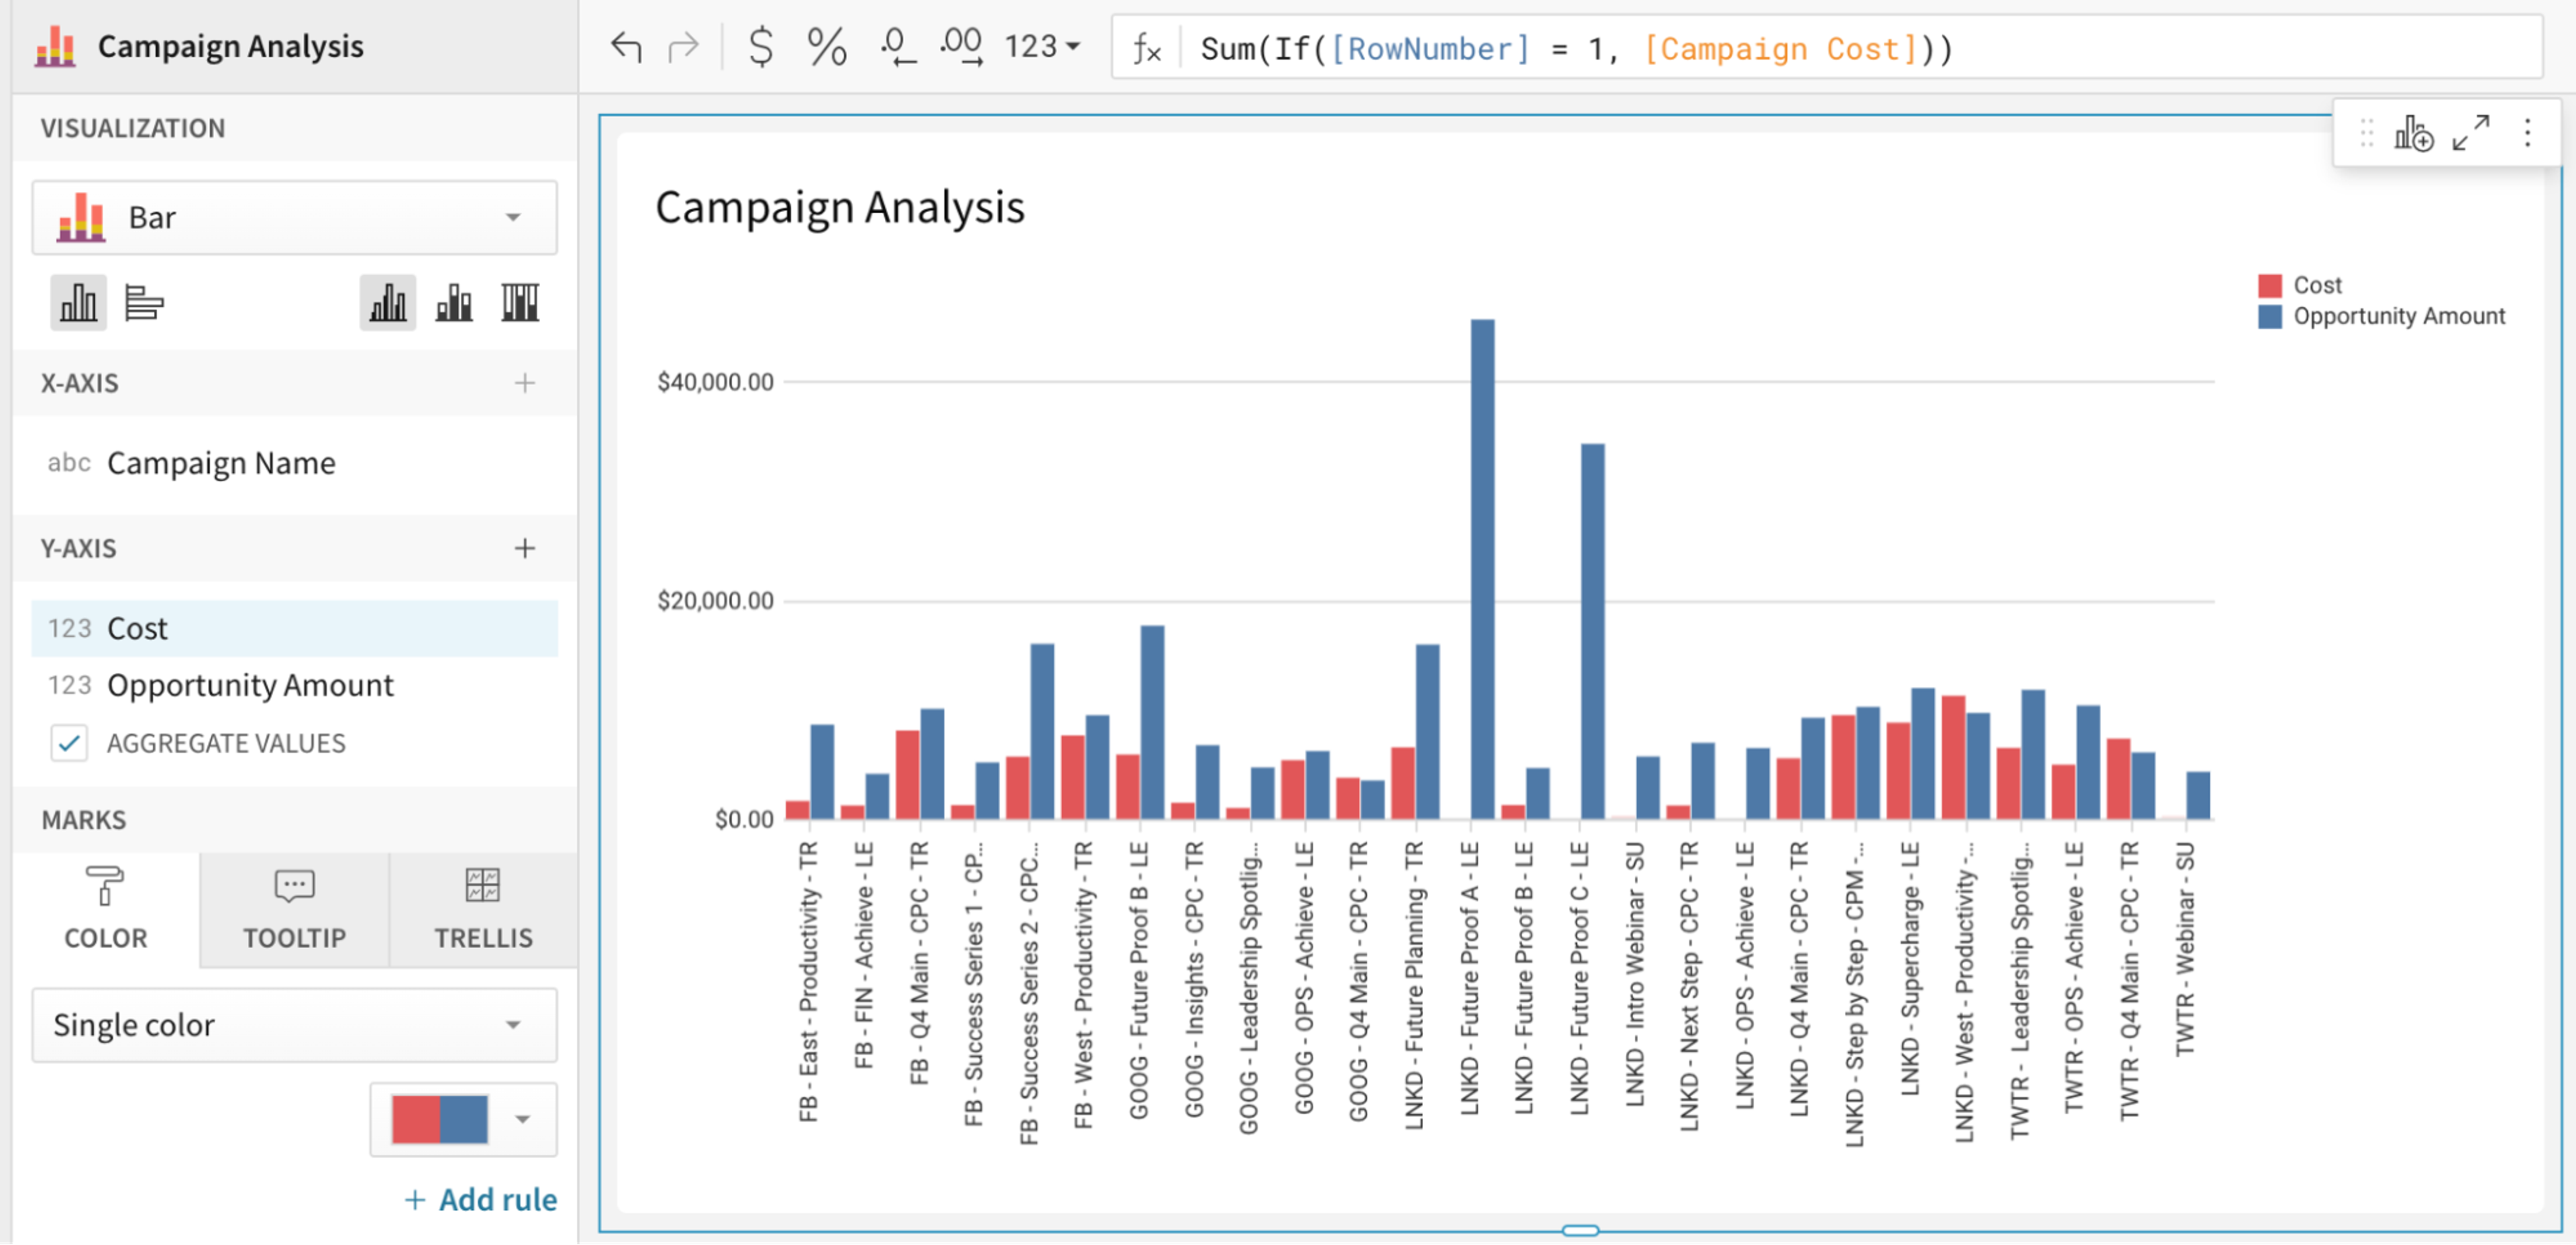Click the Opportunity Amount legend entry
Viewport: 2576px width, 1245px height.
(2382, 316)
